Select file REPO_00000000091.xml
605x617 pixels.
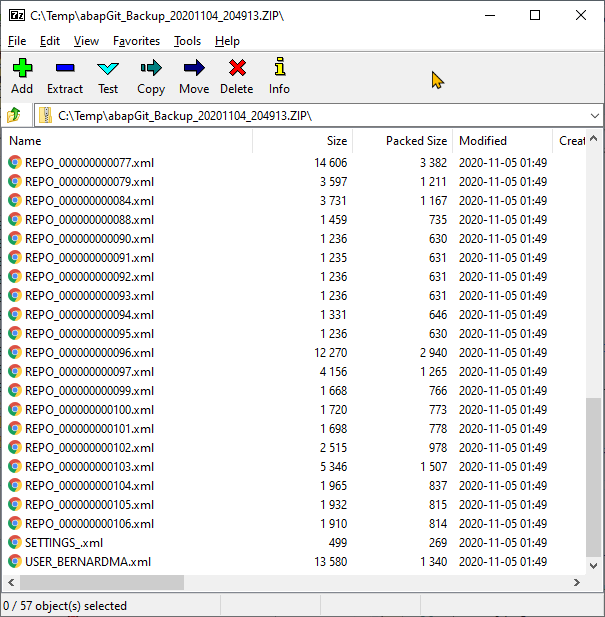click(89, 258)
